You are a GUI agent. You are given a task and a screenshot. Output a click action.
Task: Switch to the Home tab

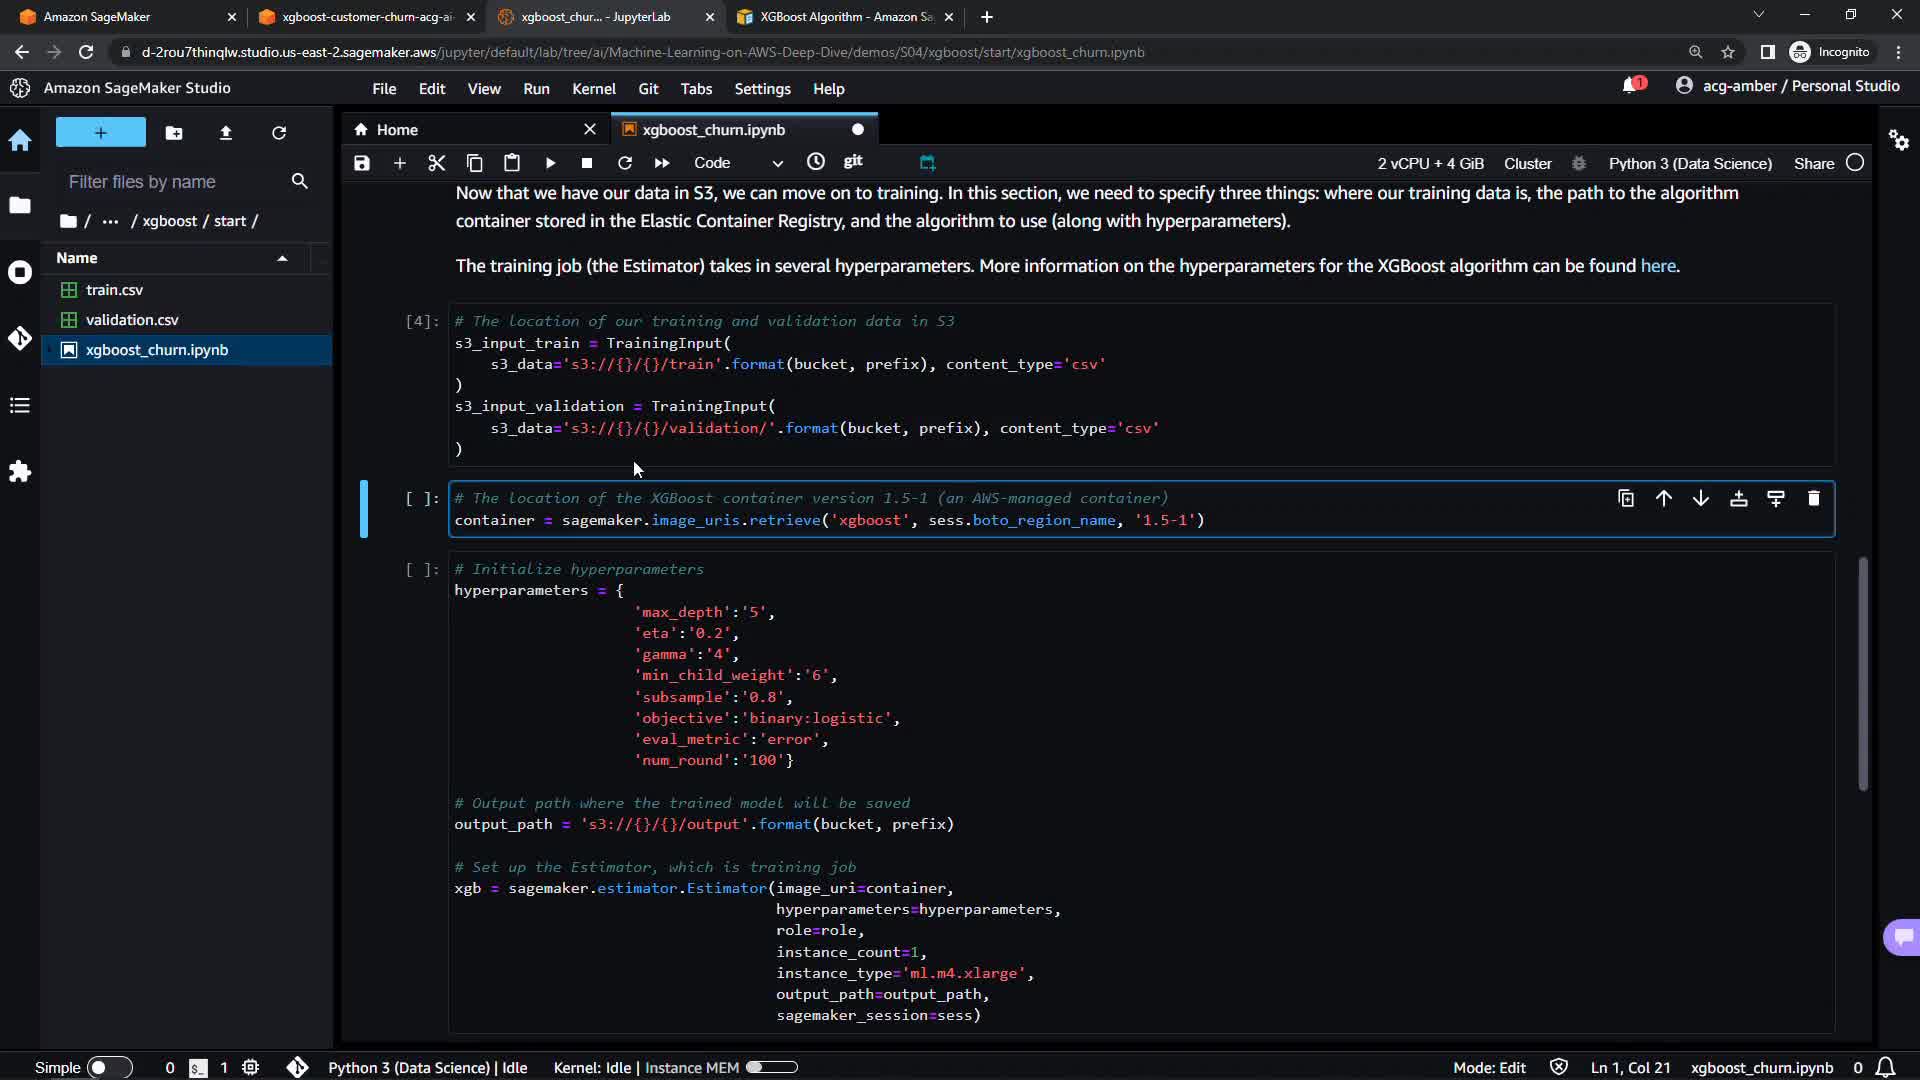398,130
